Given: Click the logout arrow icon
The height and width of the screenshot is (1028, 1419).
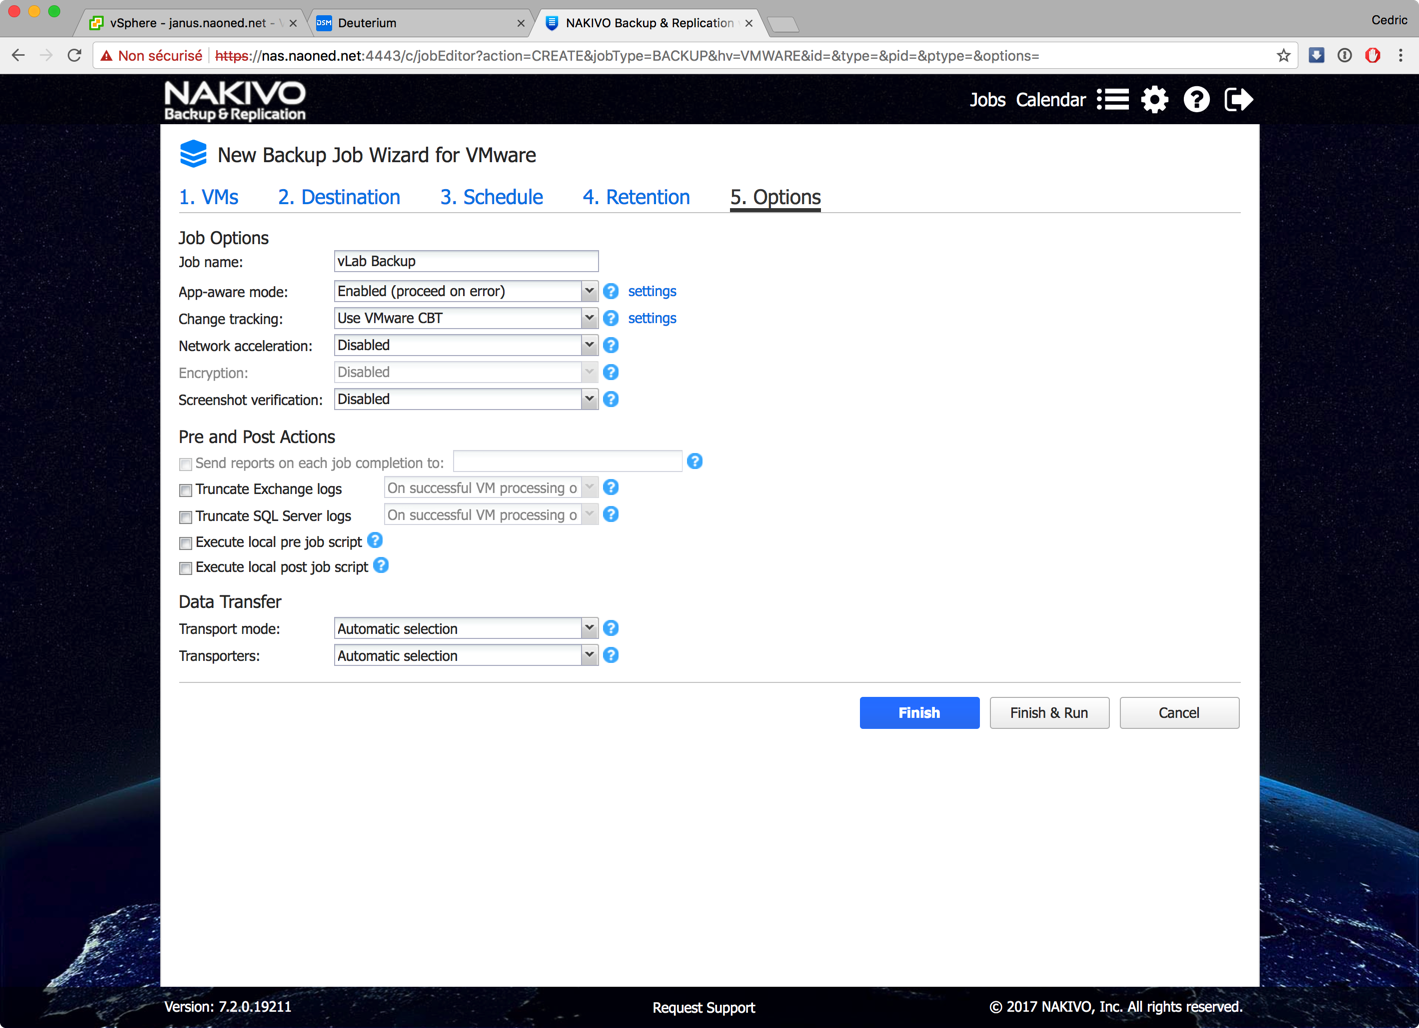Looking at the screenshot, I should pyautogui.click(x=1238, y=100).
